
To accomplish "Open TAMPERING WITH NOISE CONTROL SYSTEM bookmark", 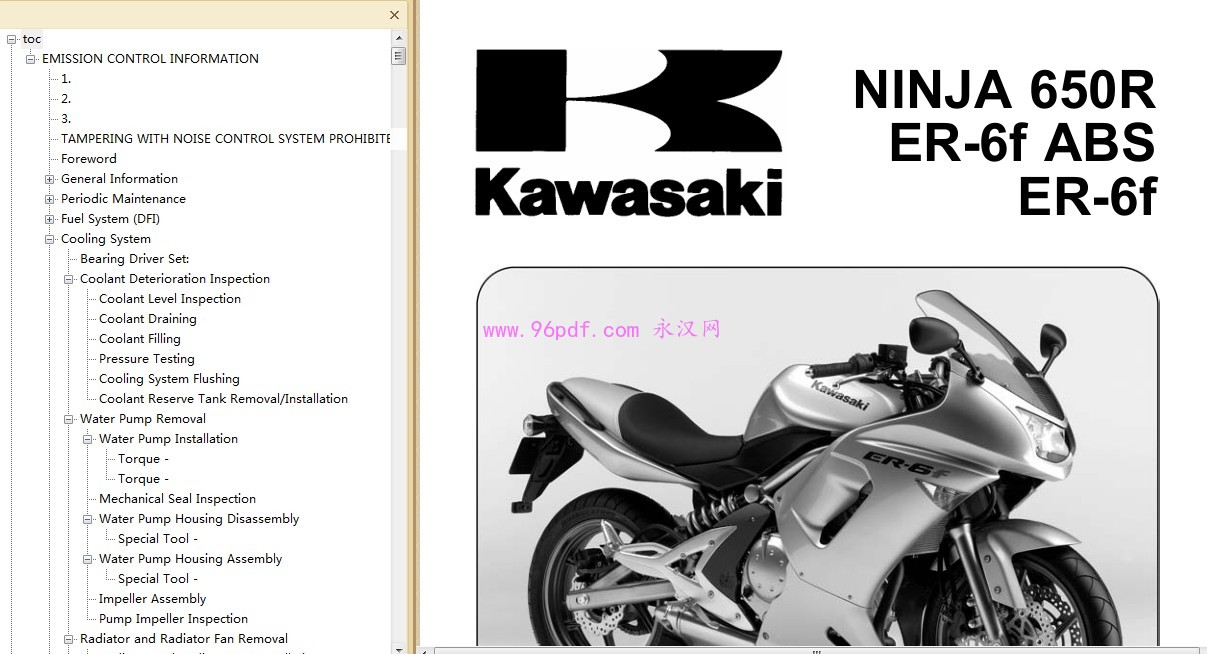I will (x=225, y=139).
